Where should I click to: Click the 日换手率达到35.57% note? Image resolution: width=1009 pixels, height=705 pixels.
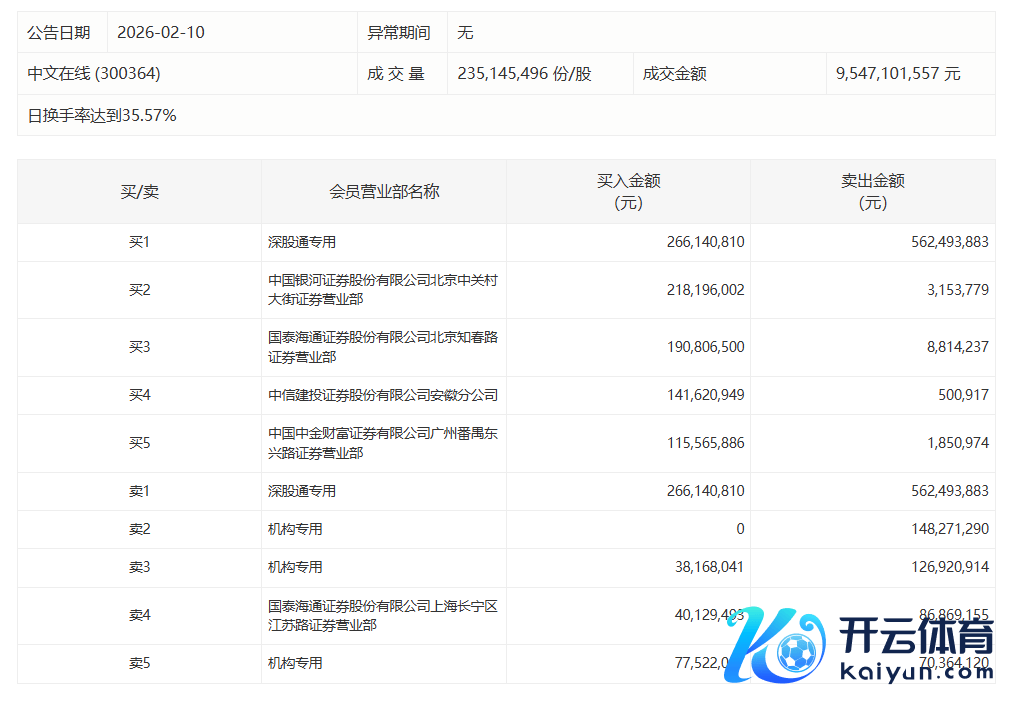point(102,116)
